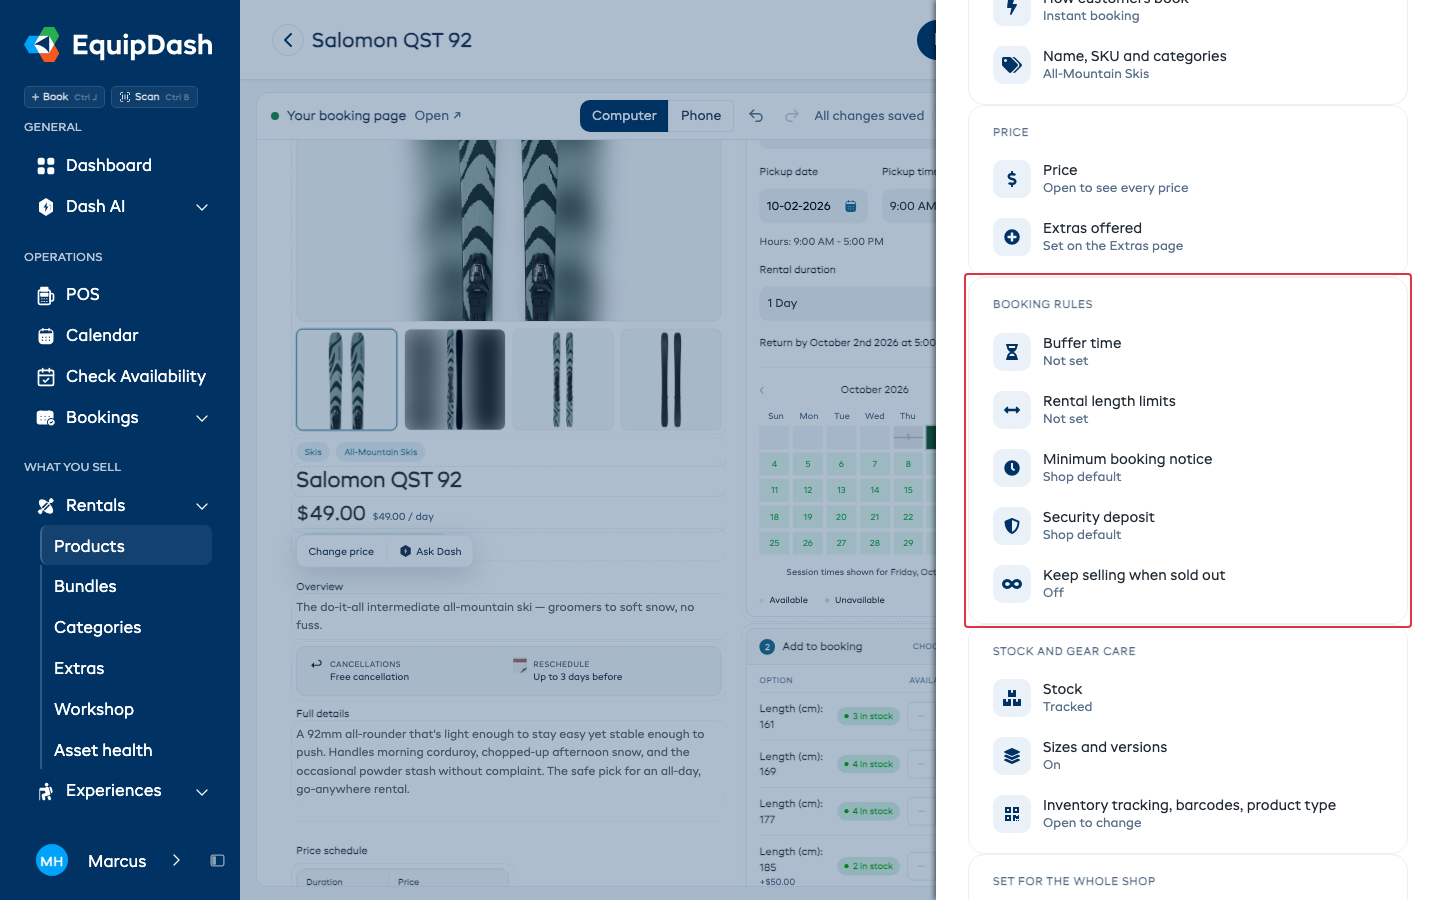
Task: Pick October 14 in the calendar
Action: coord(875,490)
